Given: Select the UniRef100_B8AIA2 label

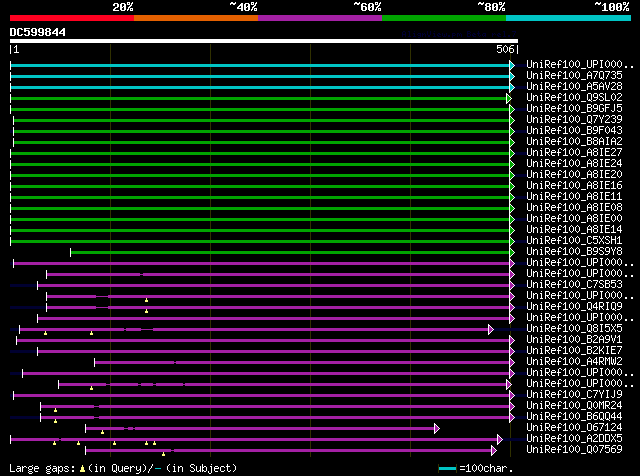Looking at the screenshot, I should pyautogui.click(x=574, y=142).
